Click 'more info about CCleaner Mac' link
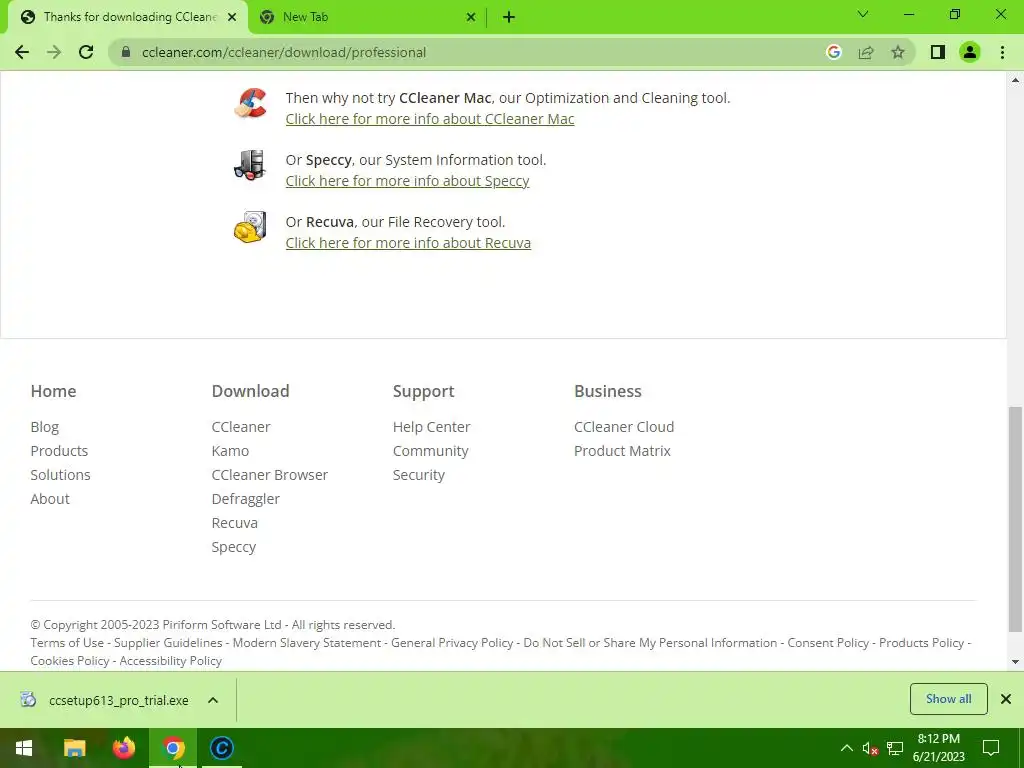The image size is (1024, 768). coord(430,119)
